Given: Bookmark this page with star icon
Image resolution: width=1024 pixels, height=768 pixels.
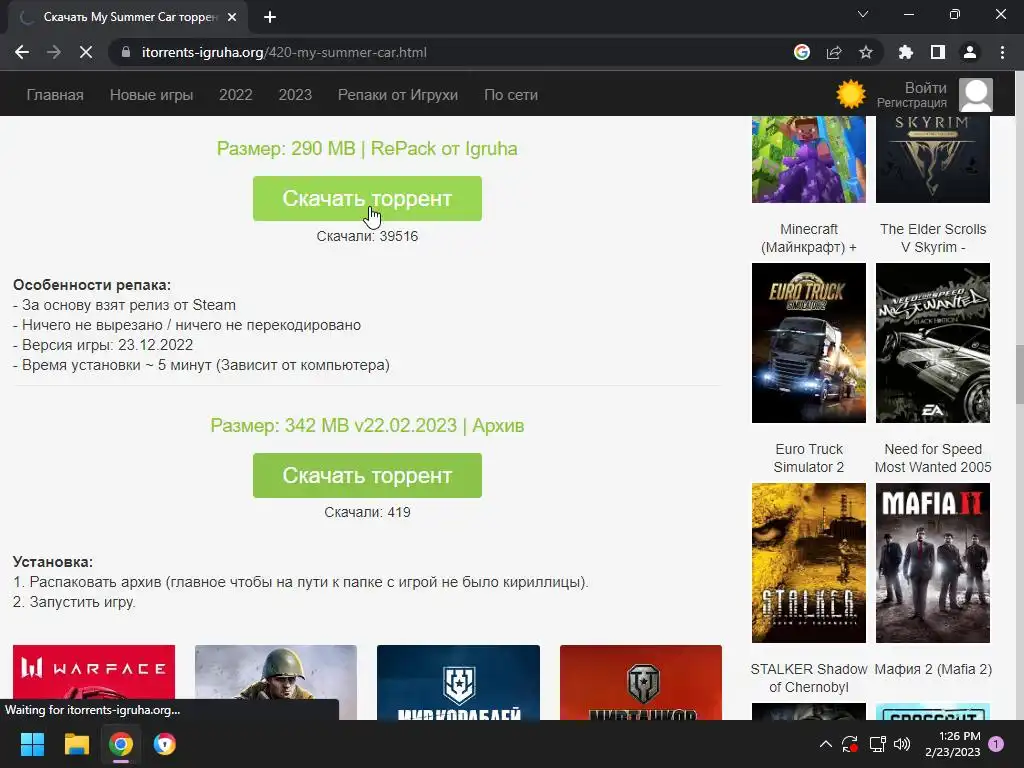Looking at the screenshot, I should 866,52.
